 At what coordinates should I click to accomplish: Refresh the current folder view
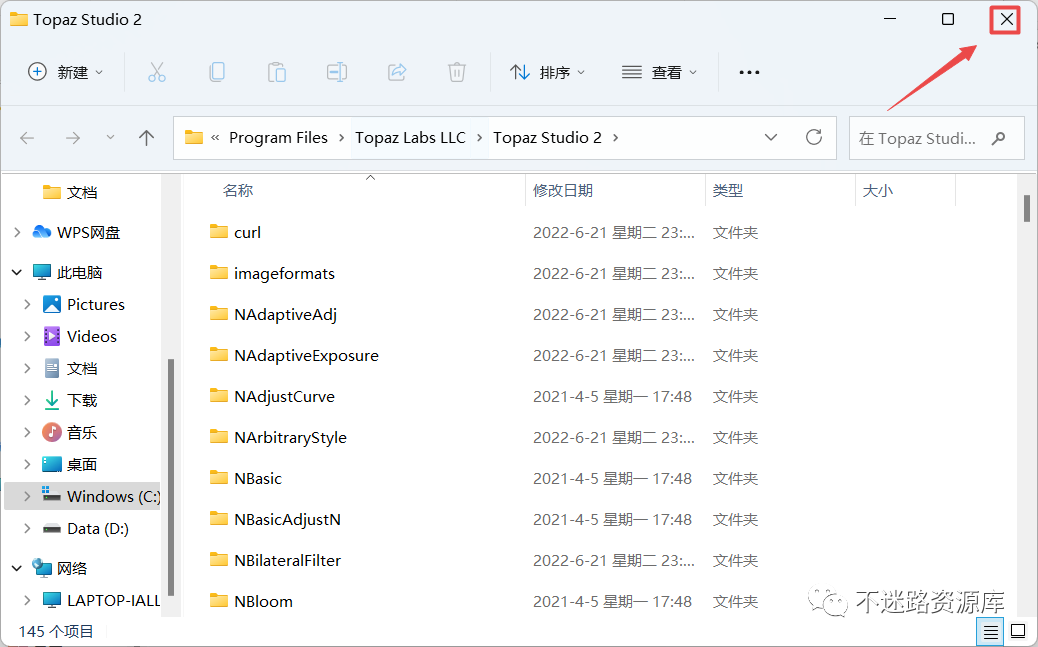pyautogui.click(x=814, y=138)
